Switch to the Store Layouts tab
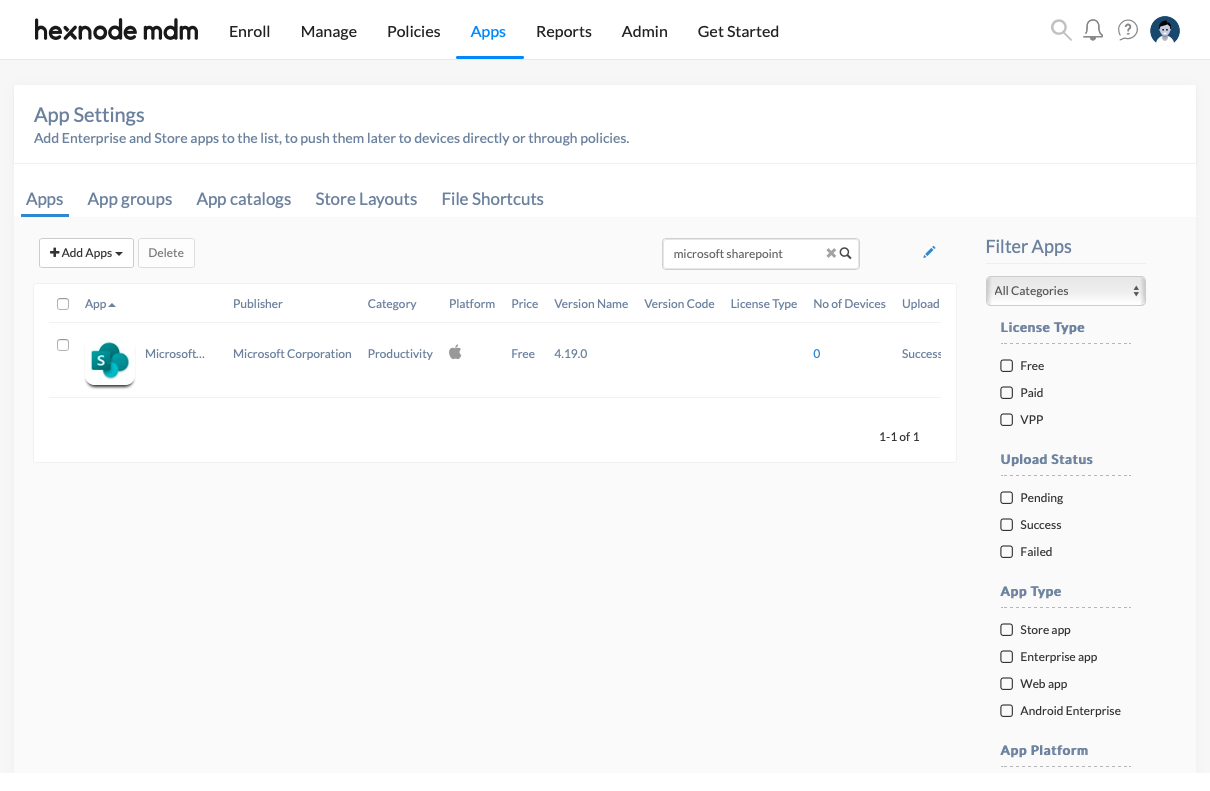This screenshot has width=1210, height=791. coord(366,199)
